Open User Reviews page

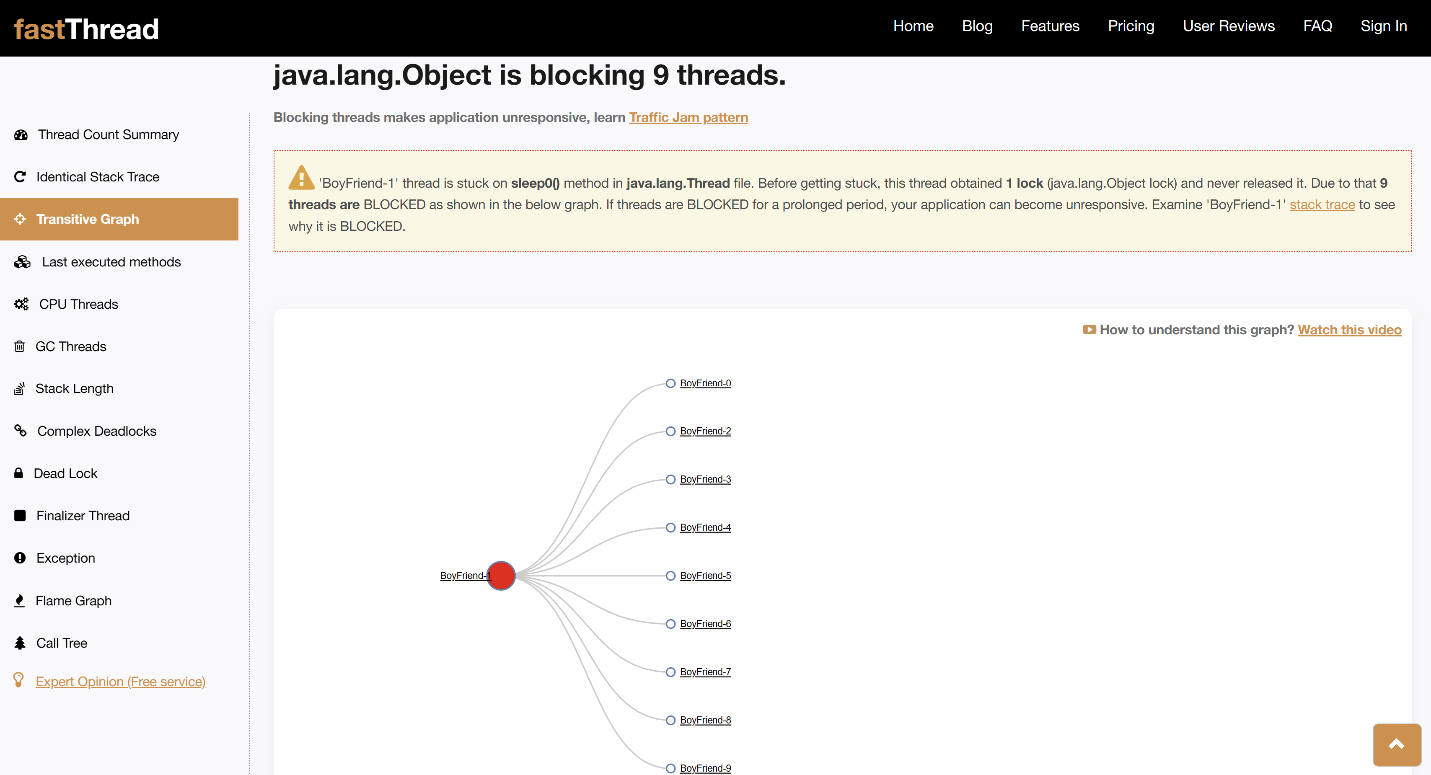click(x=1229, y=26)
